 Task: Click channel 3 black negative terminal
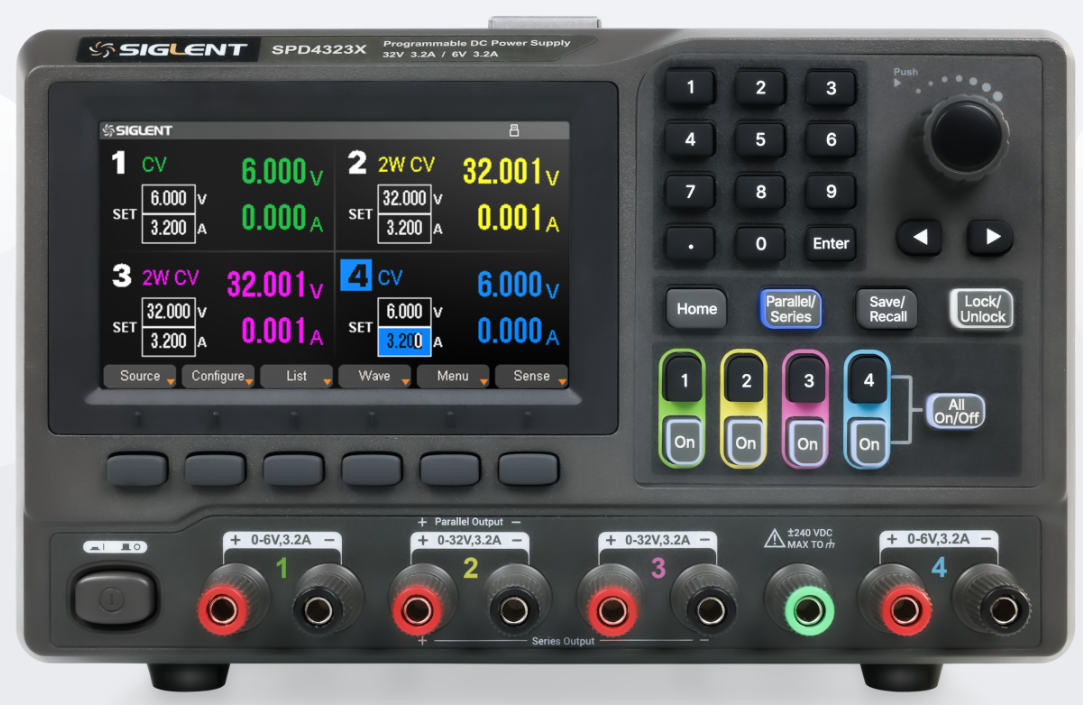pos(710,610)
